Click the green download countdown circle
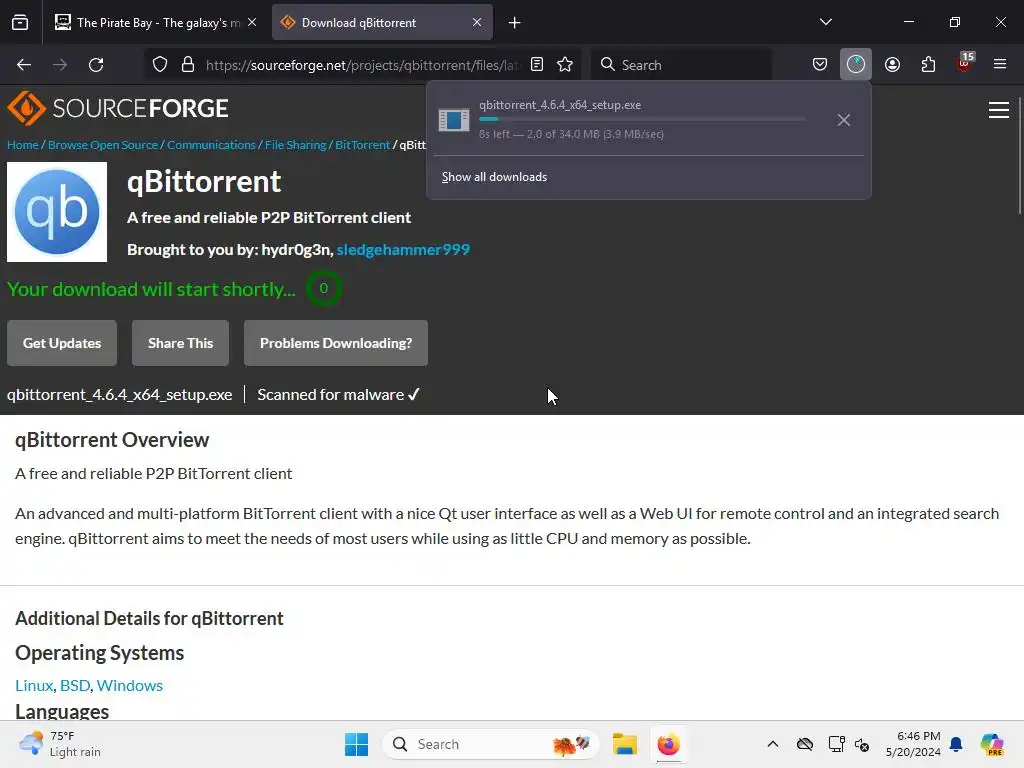This screenshot has width=1024, height=768. click(323, 288)
